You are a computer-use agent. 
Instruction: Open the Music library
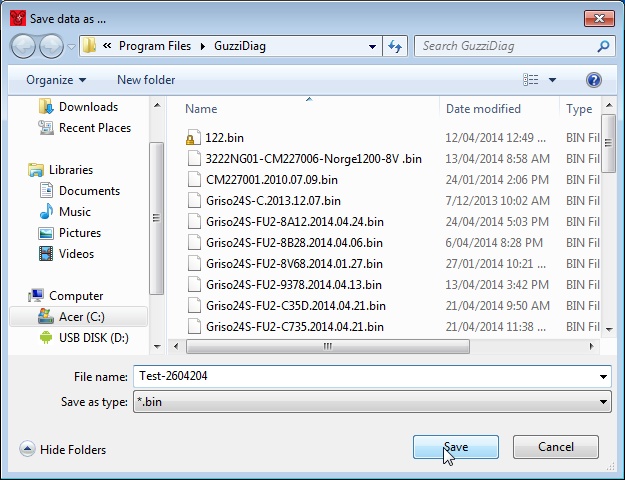(74, 212)
